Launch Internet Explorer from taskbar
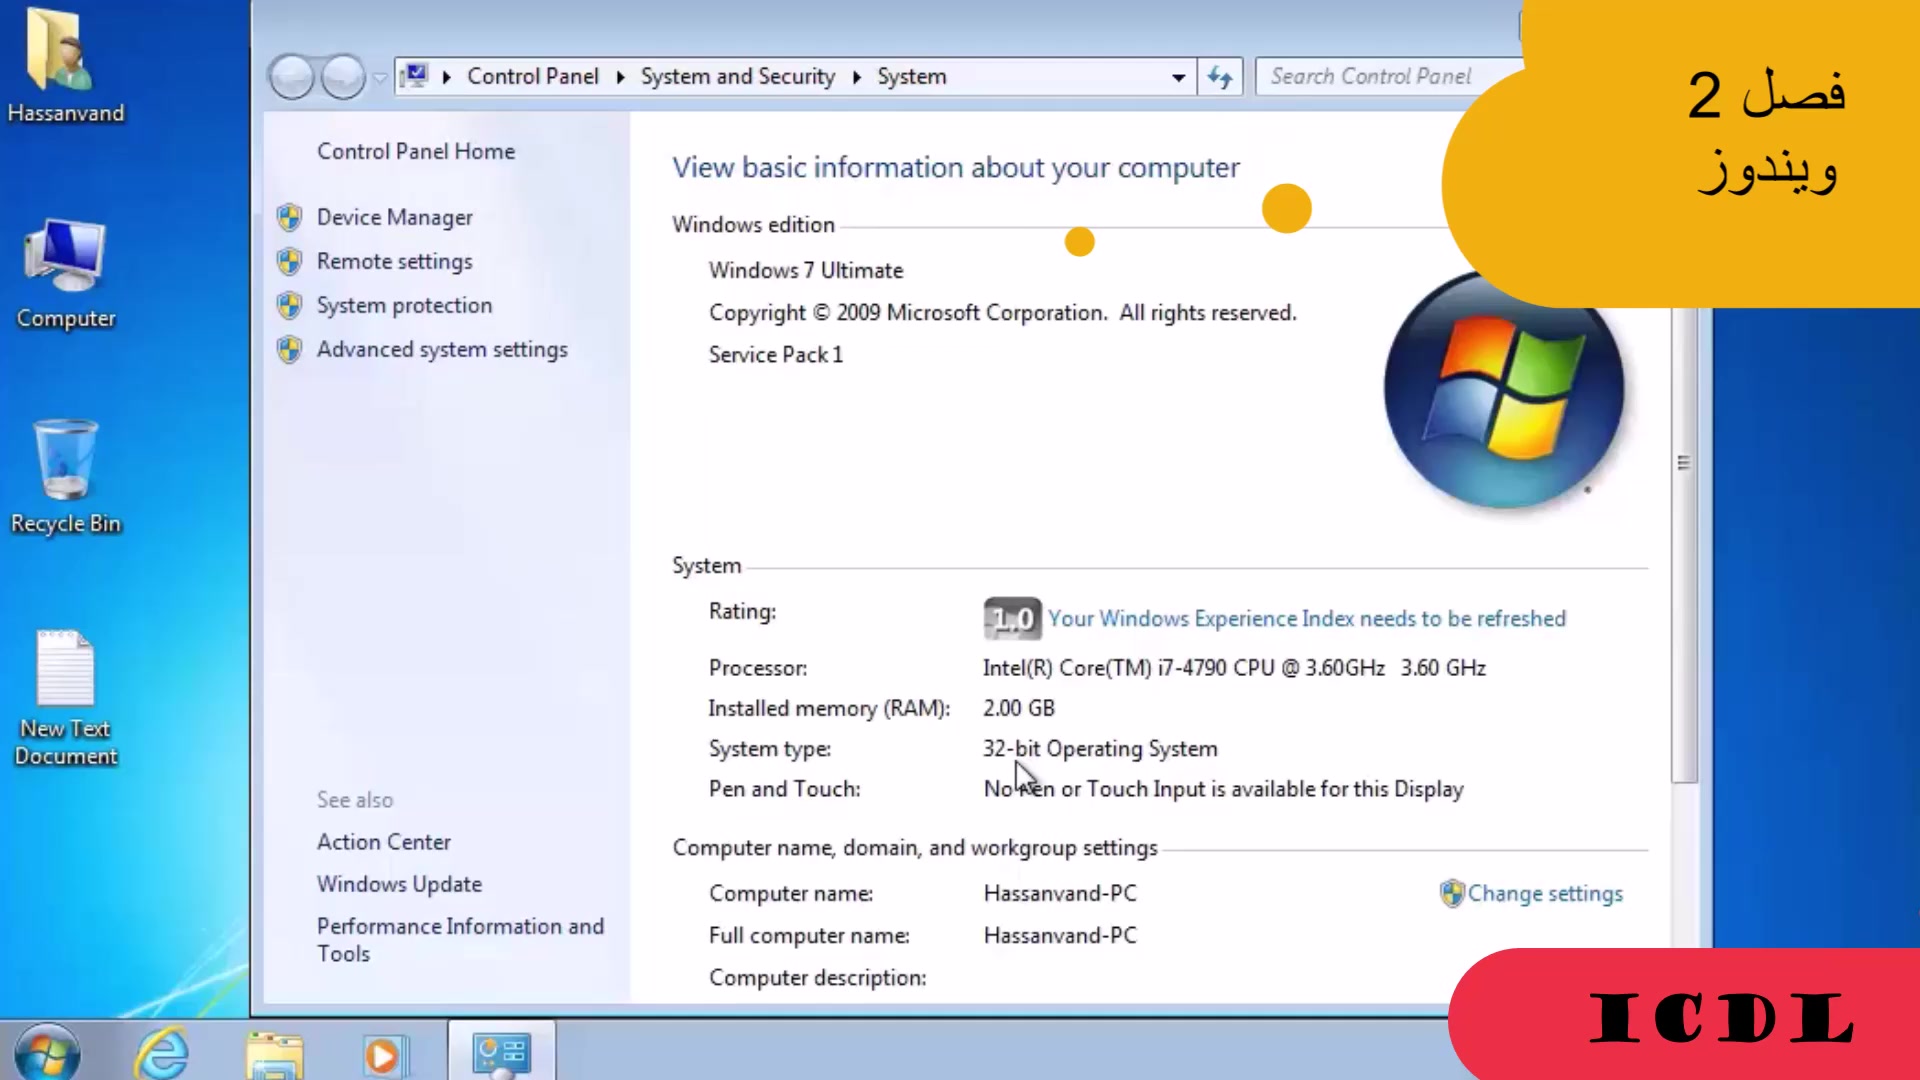The width and height of the screenshot is (1920, 1080). tap(162, 1052)
